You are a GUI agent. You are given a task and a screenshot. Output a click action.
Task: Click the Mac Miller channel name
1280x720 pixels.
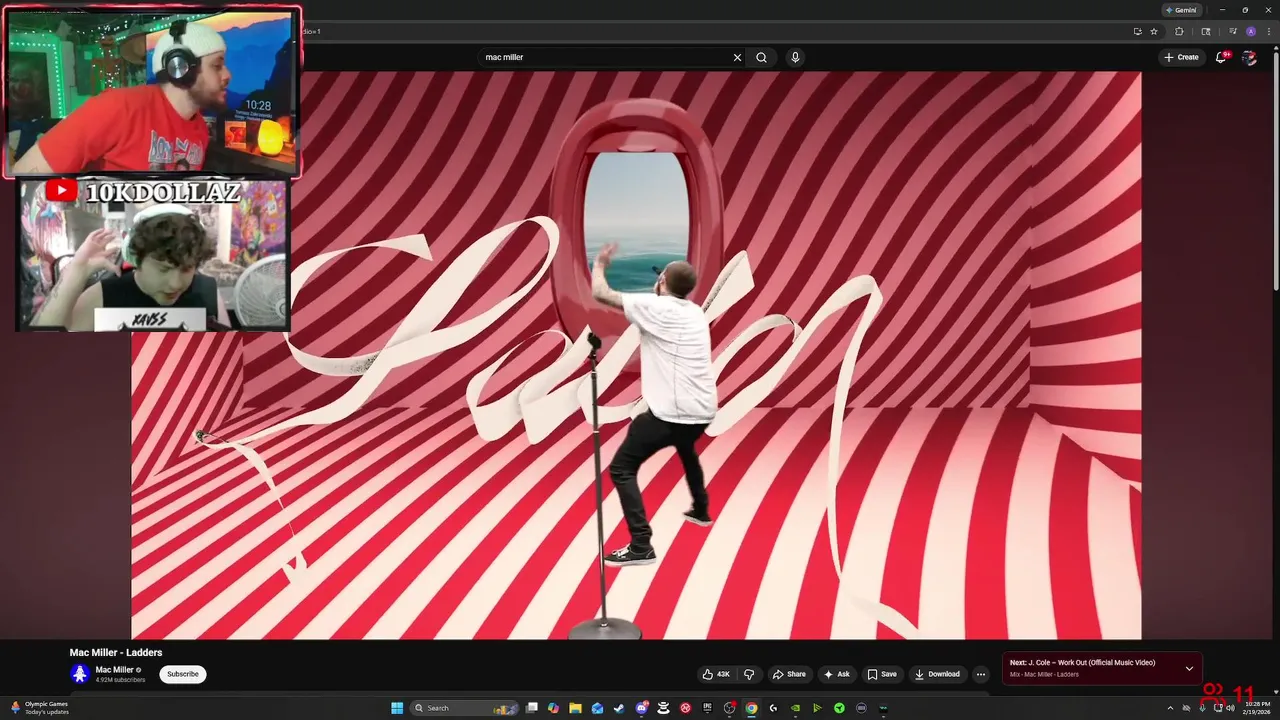[115, 669]
